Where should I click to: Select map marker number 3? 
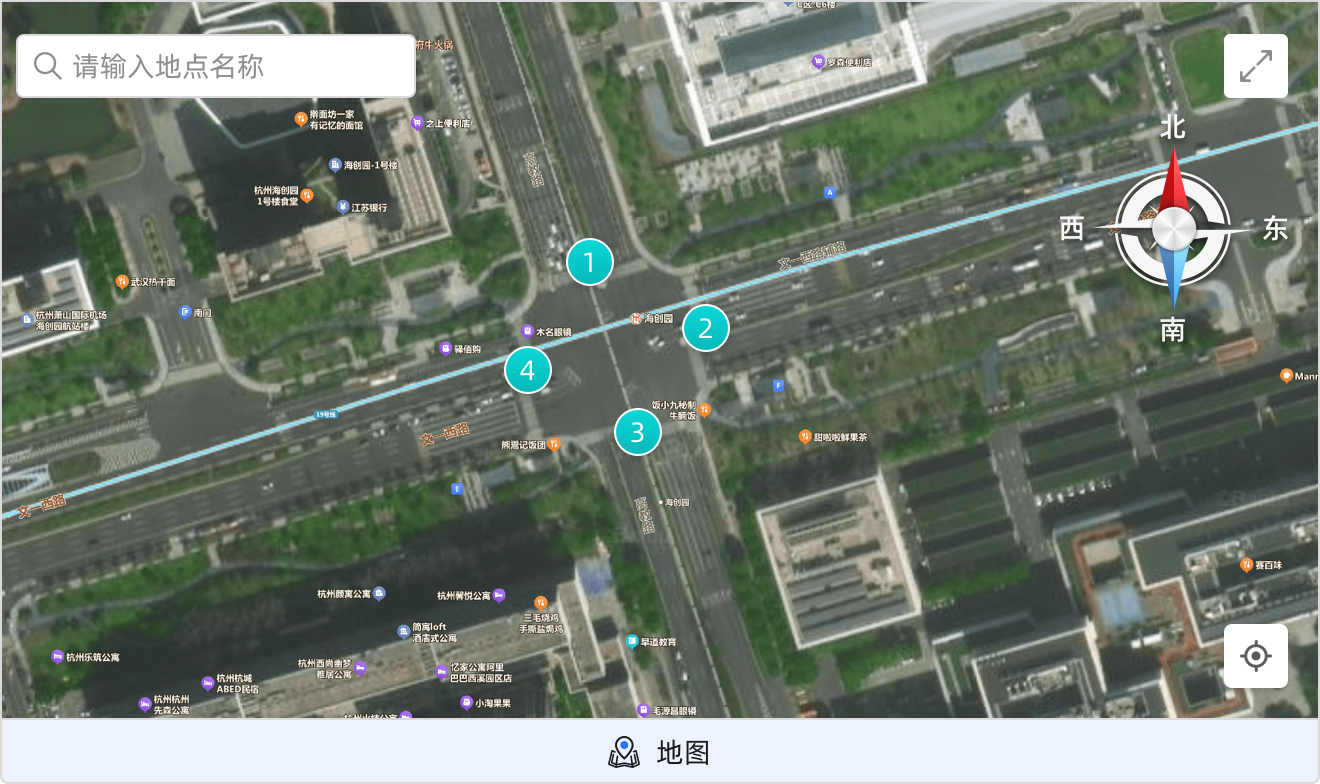tap(637, 433)
